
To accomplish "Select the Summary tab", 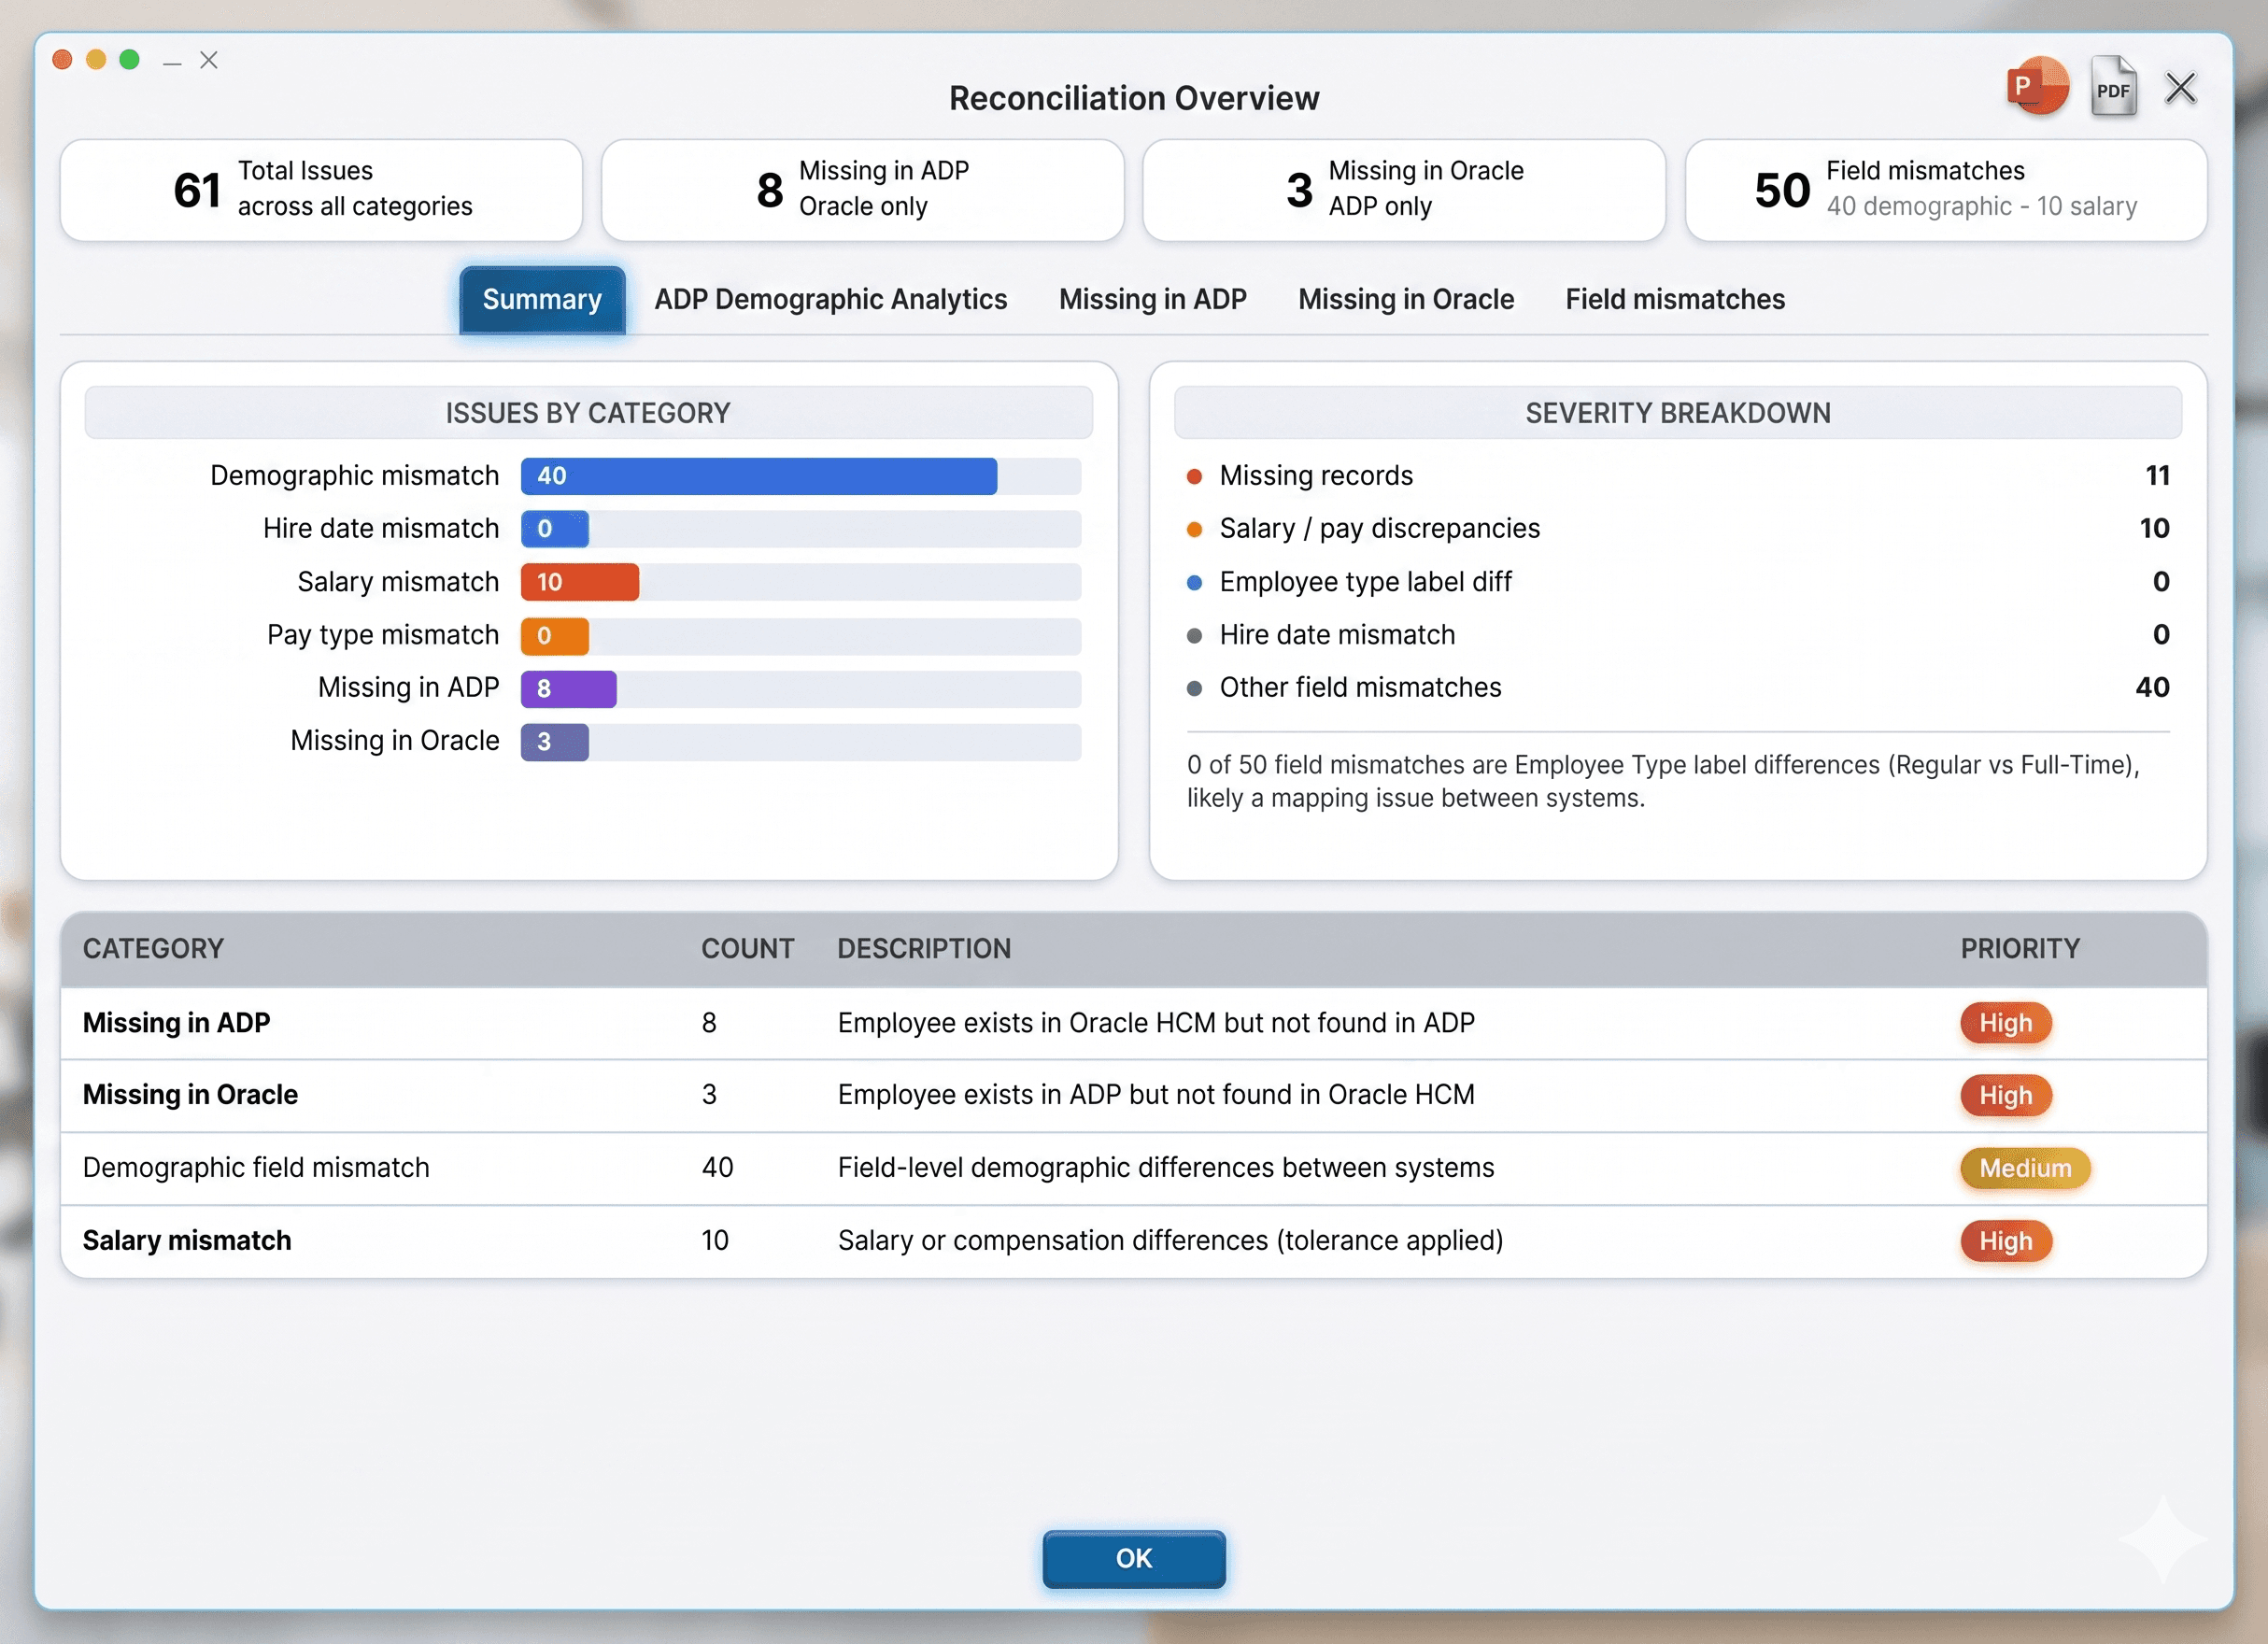I will pyautogui.click(x=542, y=299).
